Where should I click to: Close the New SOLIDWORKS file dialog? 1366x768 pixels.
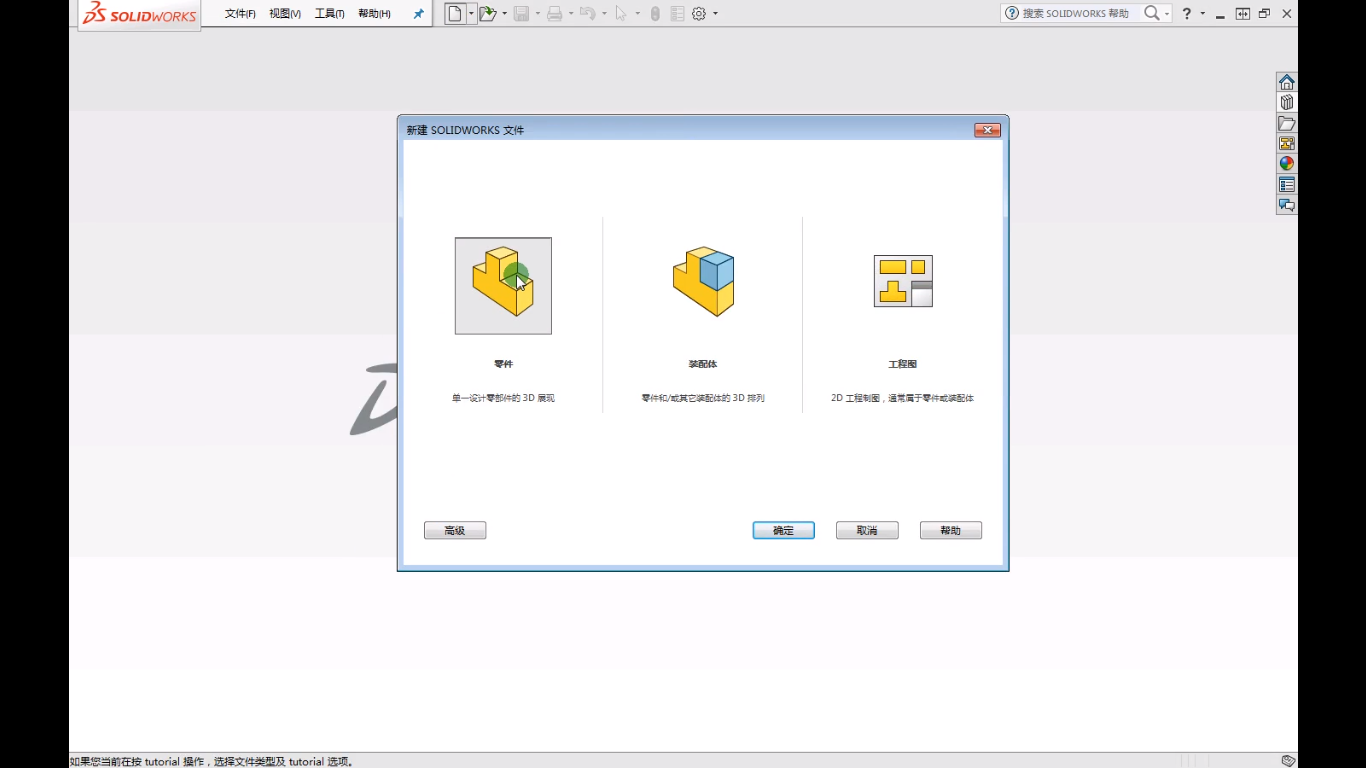(x=987, y=130)
